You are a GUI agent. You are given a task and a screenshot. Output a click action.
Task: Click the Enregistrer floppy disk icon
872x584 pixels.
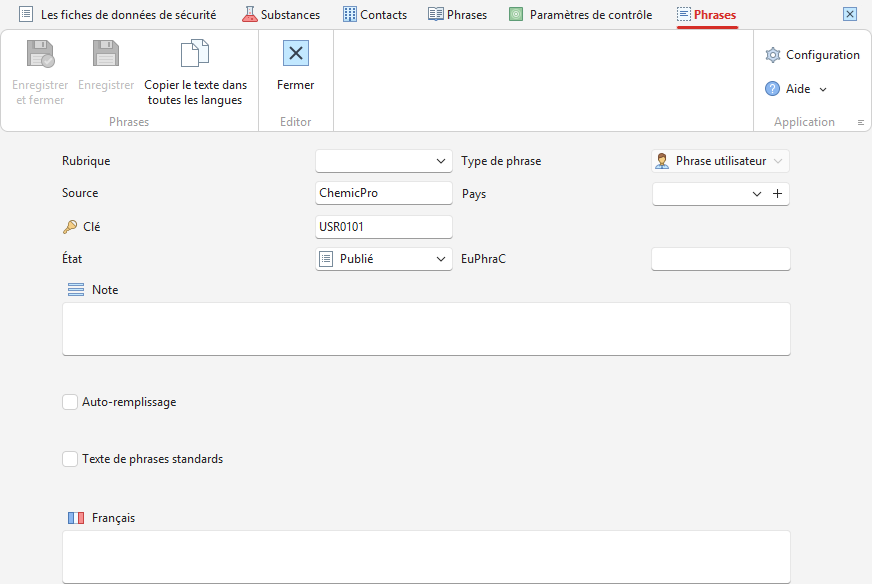pos(106,54)
